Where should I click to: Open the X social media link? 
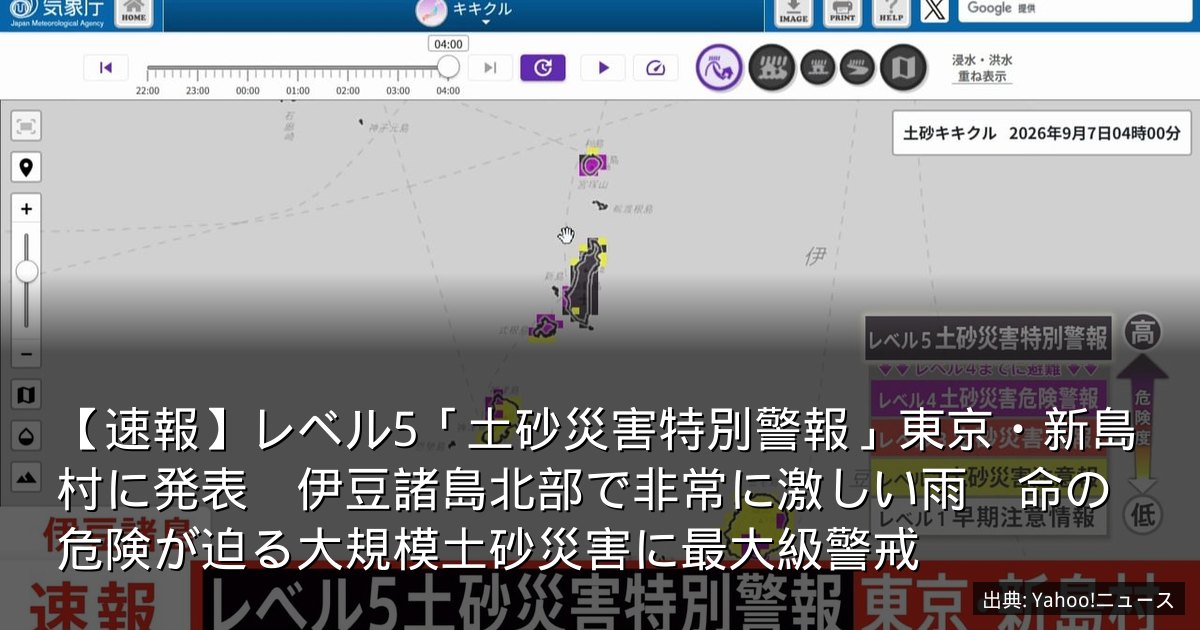933,11
